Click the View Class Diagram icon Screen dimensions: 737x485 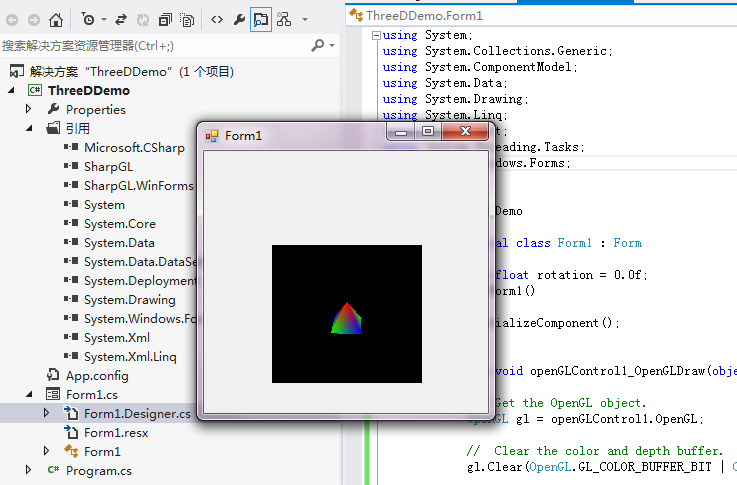(x=283, y=19)
